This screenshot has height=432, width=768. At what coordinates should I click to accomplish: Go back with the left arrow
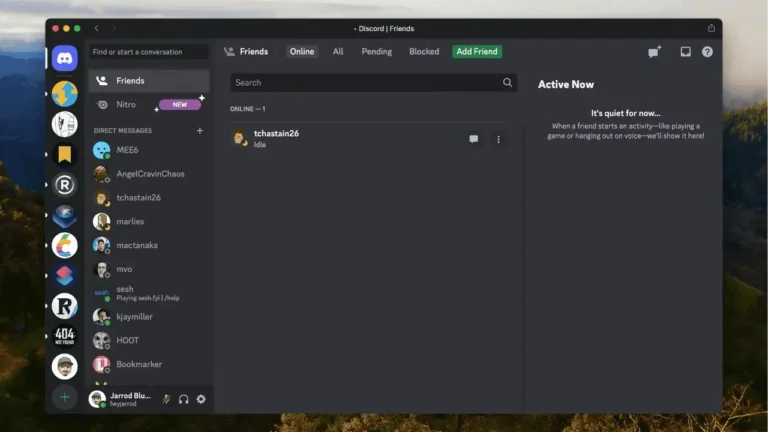click(96, 28)
